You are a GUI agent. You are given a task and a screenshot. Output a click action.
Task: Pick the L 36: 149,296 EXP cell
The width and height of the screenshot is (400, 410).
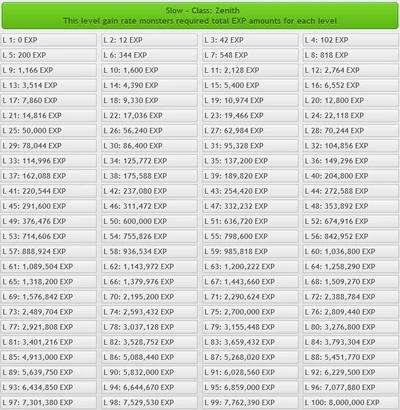coord(351,161)
